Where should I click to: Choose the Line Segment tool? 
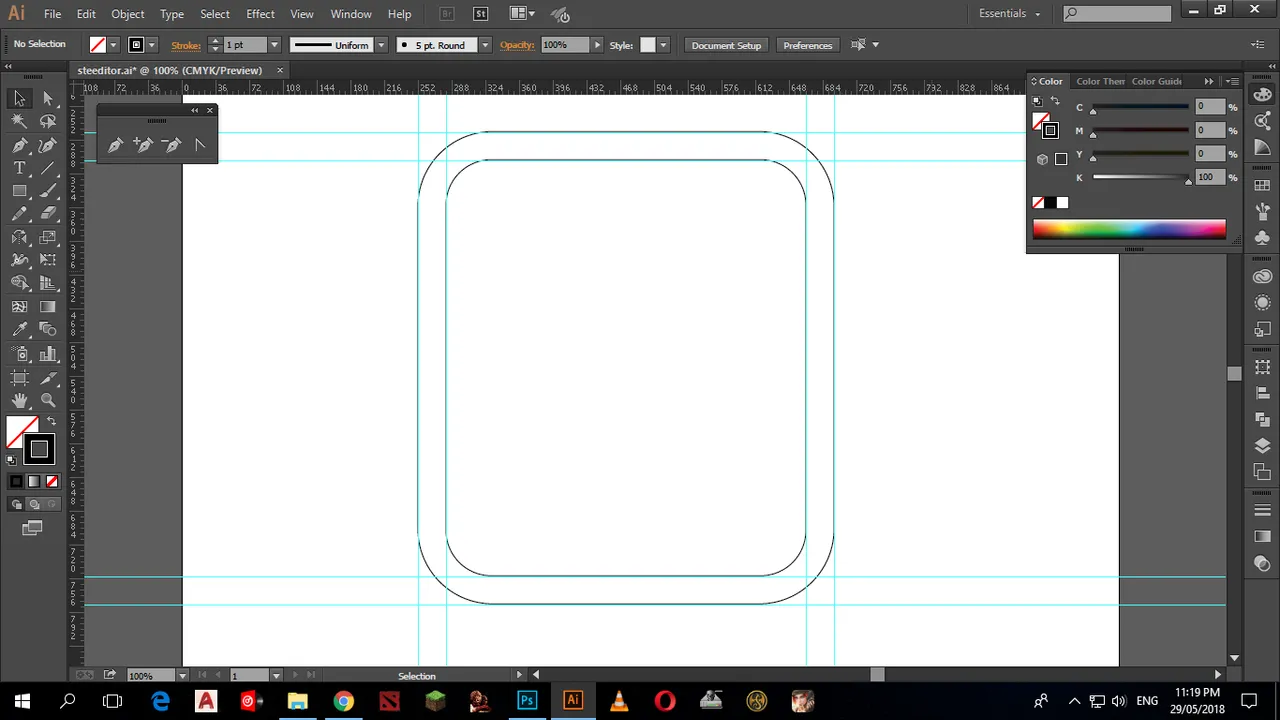tap(48, 168)
